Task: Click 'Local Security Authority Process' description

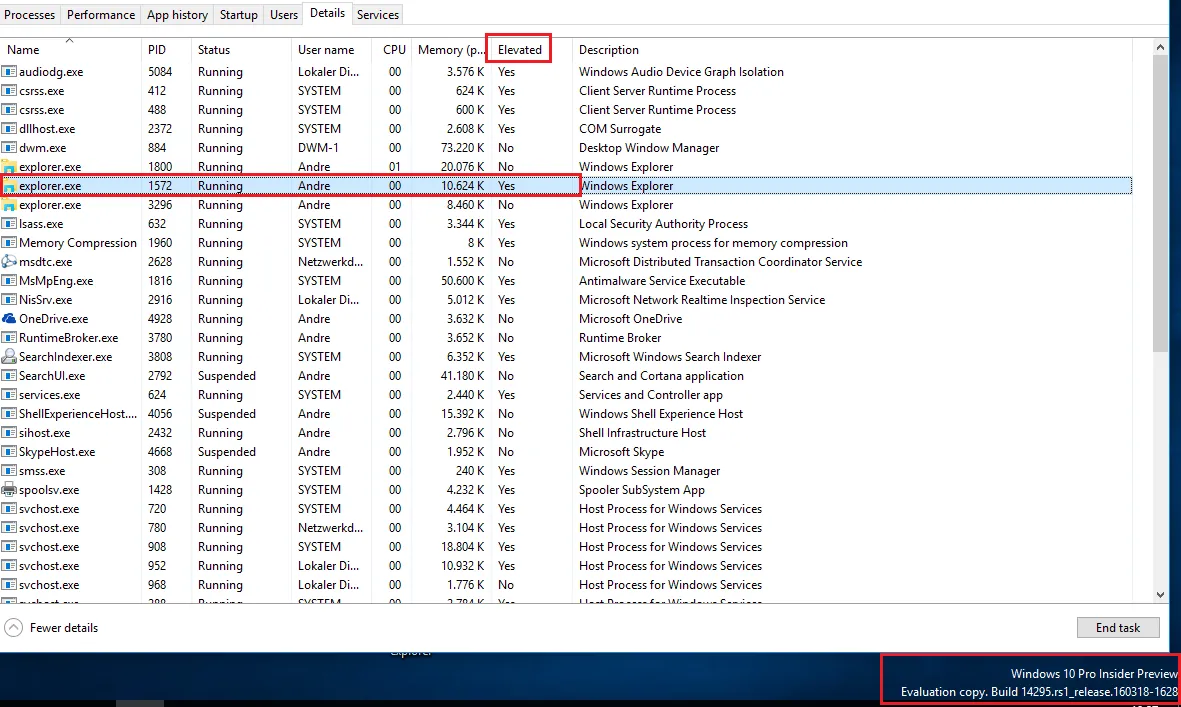Action: 663,224
